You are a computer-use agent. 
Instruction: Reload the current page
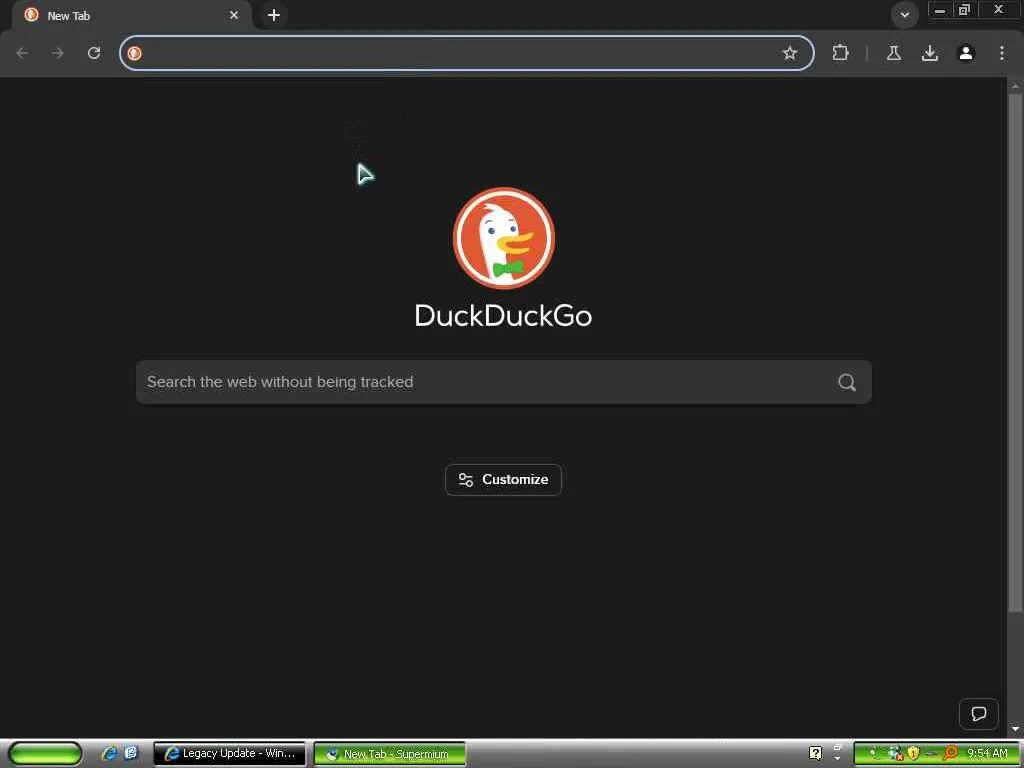click(94, 54)
